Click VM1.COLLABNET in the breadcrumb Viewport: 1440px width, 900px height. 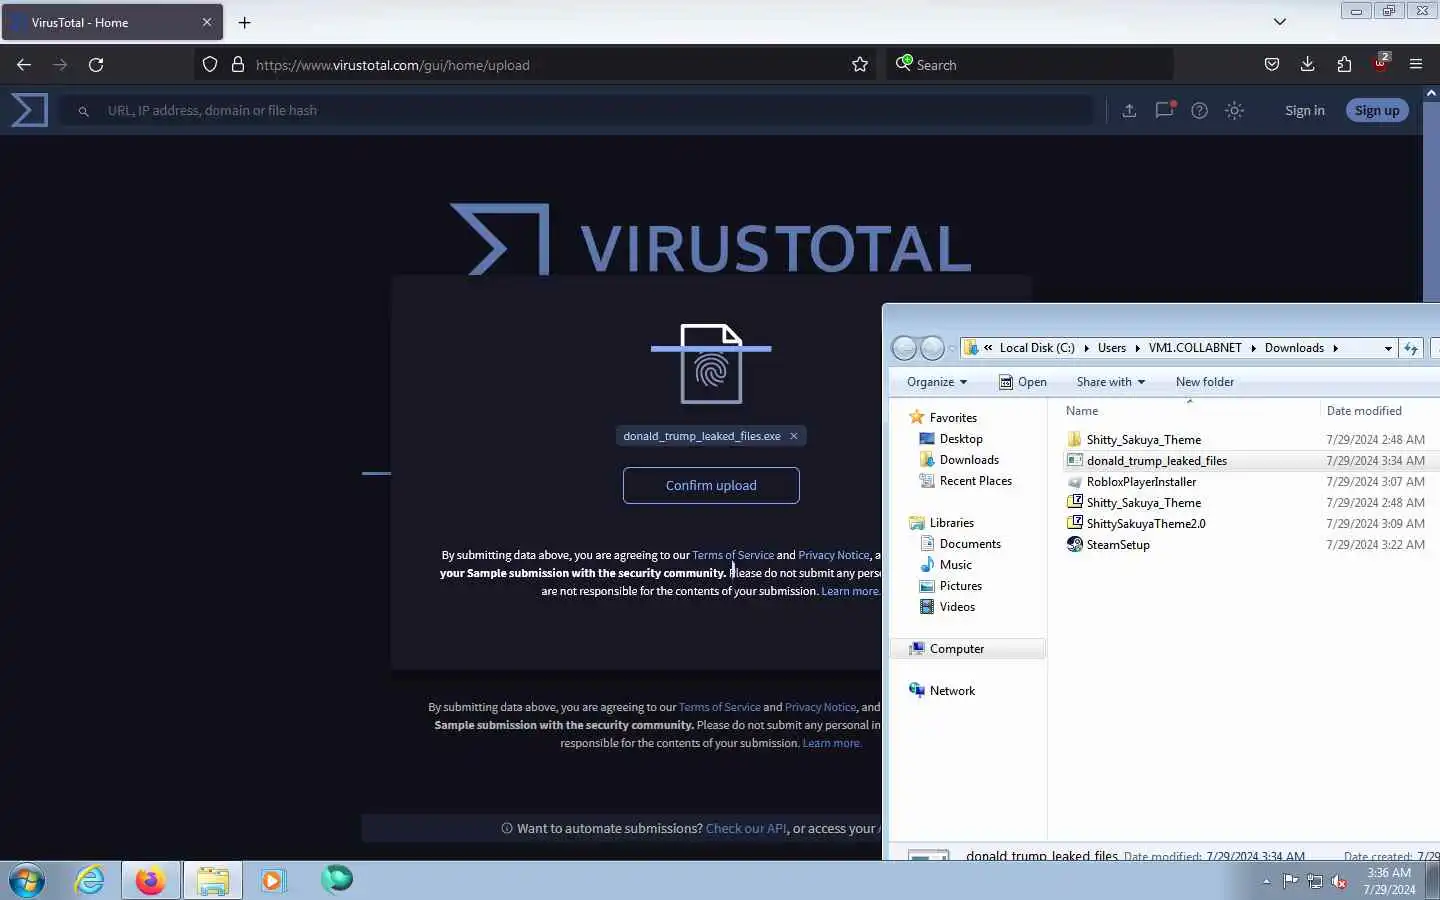tap(1195, 348)
